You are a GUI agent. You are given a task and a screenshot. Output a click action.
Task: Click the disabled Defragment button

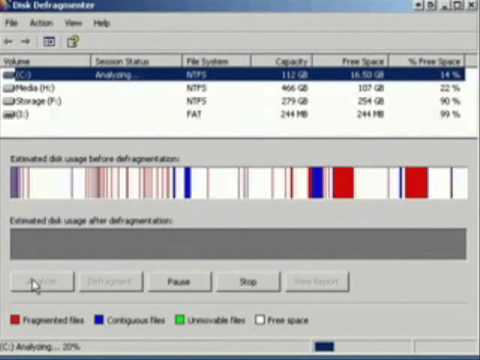111,282
